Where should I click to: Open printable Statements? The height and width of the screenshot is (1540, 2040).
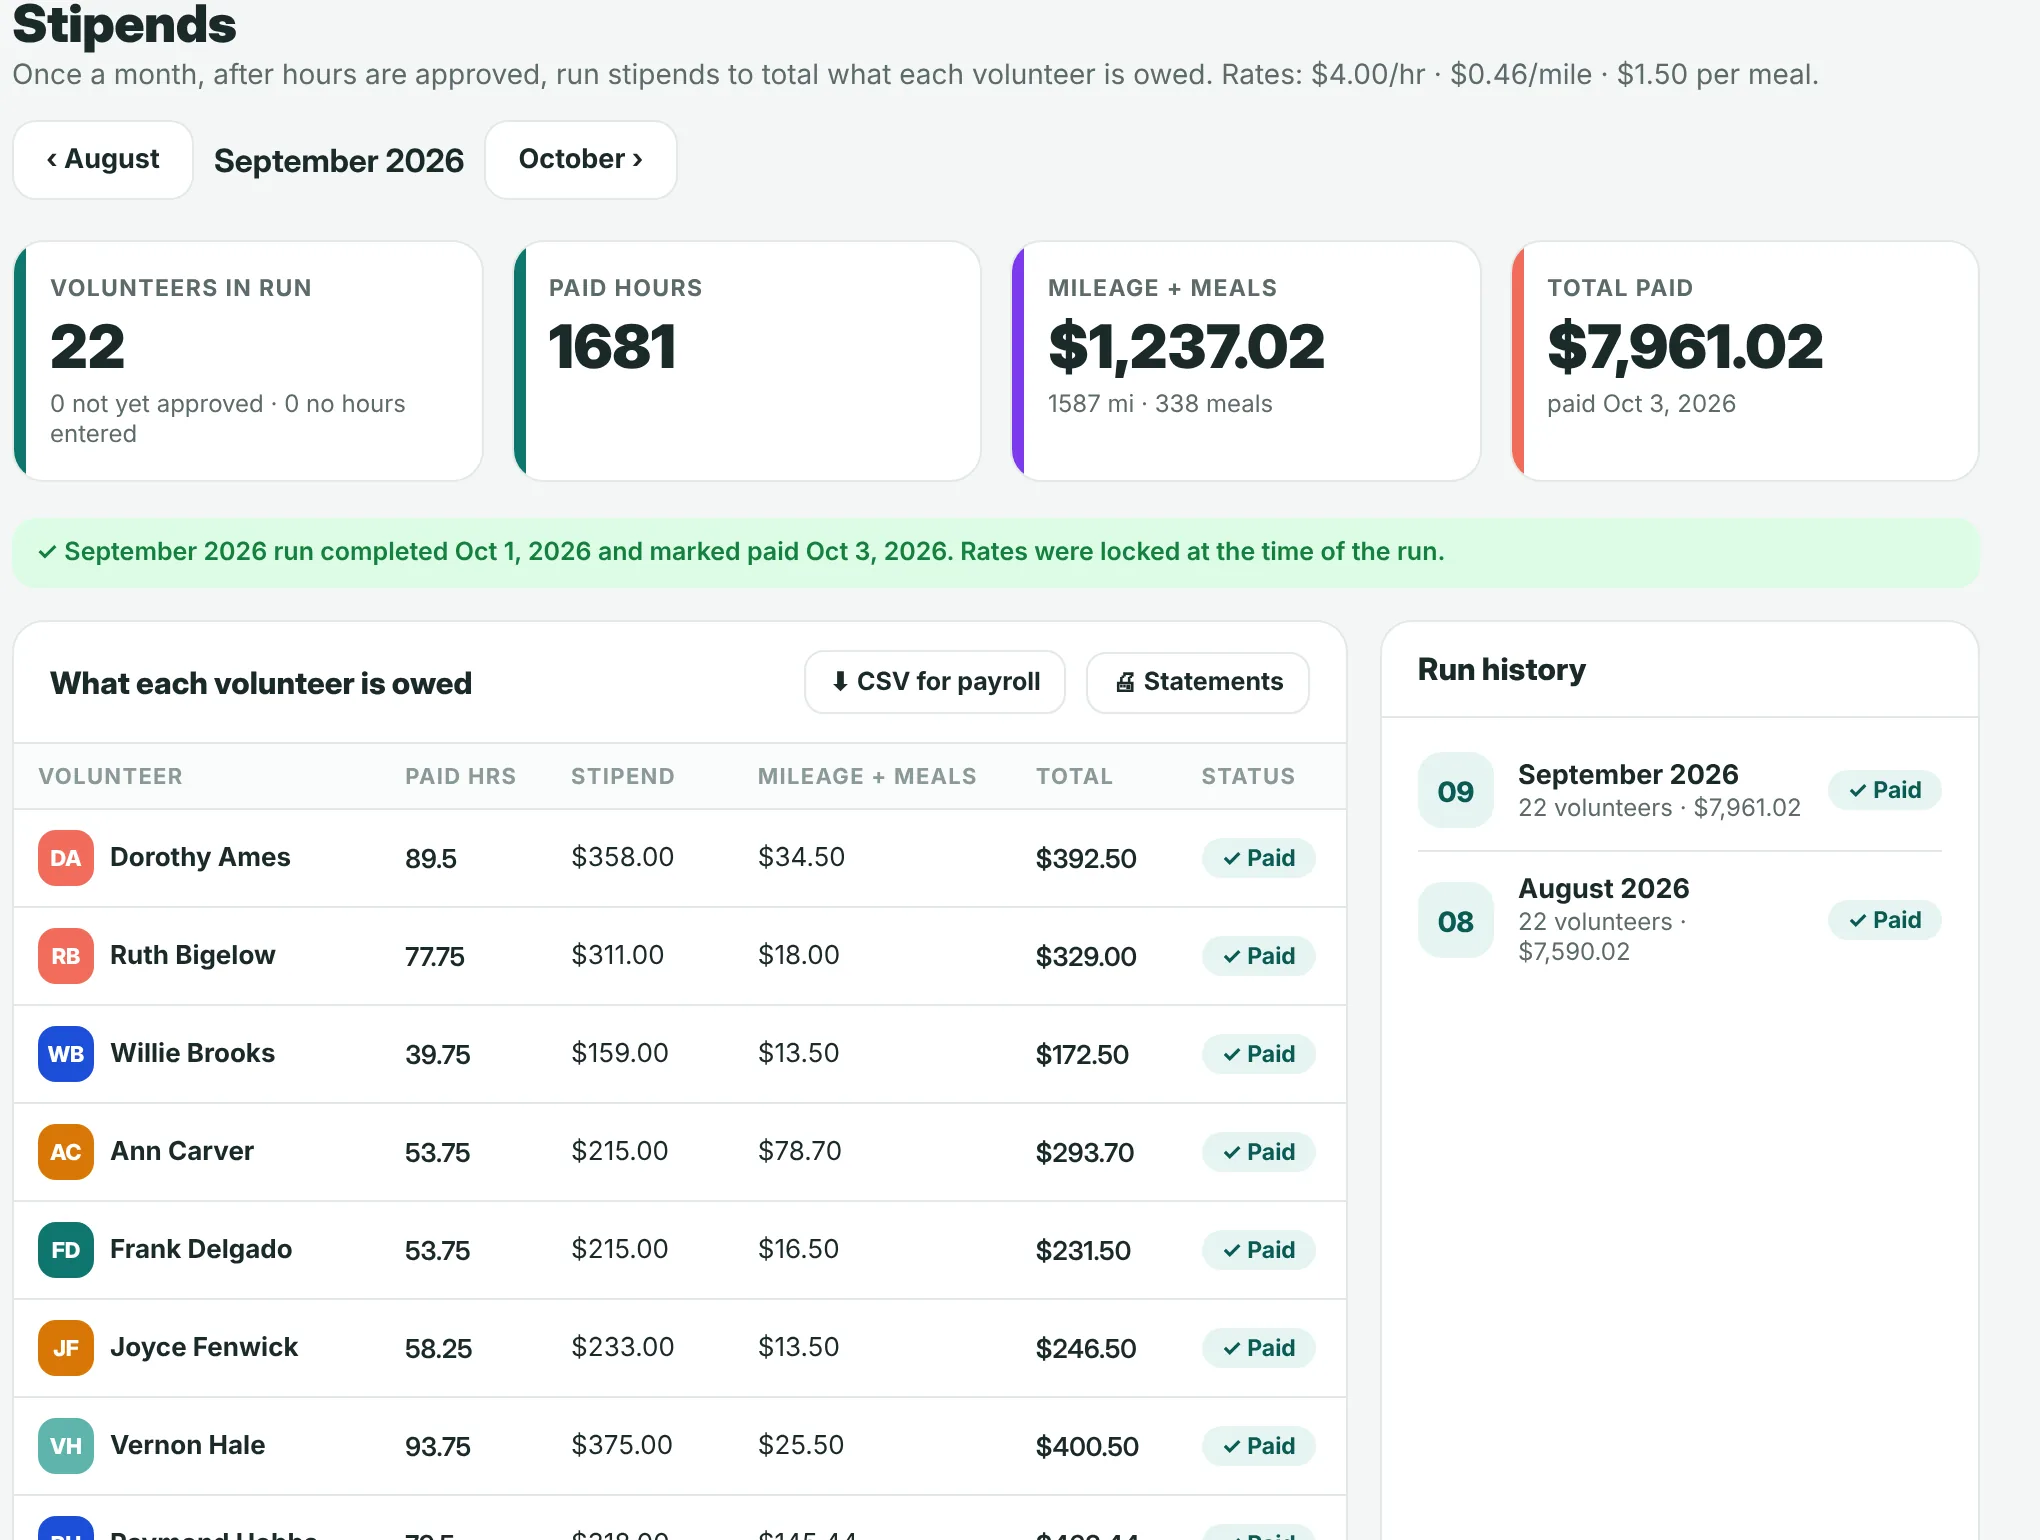tap(1198, 683)
